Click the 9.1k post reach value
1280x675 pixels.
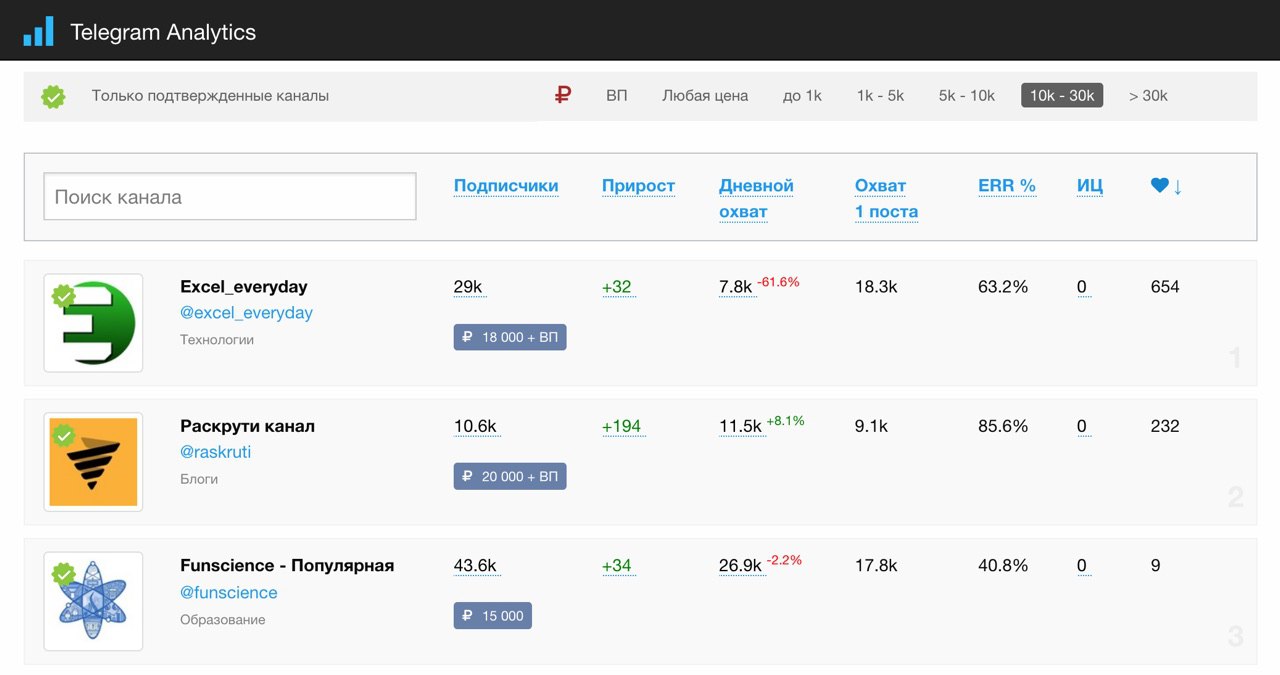click(871, 426)
